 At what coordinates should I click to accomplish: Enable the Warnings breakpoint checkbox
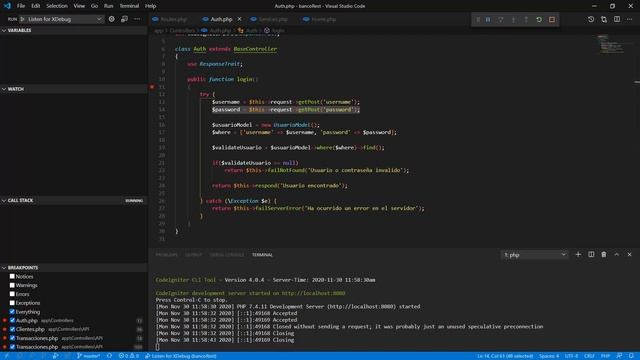tap(12, 285)
